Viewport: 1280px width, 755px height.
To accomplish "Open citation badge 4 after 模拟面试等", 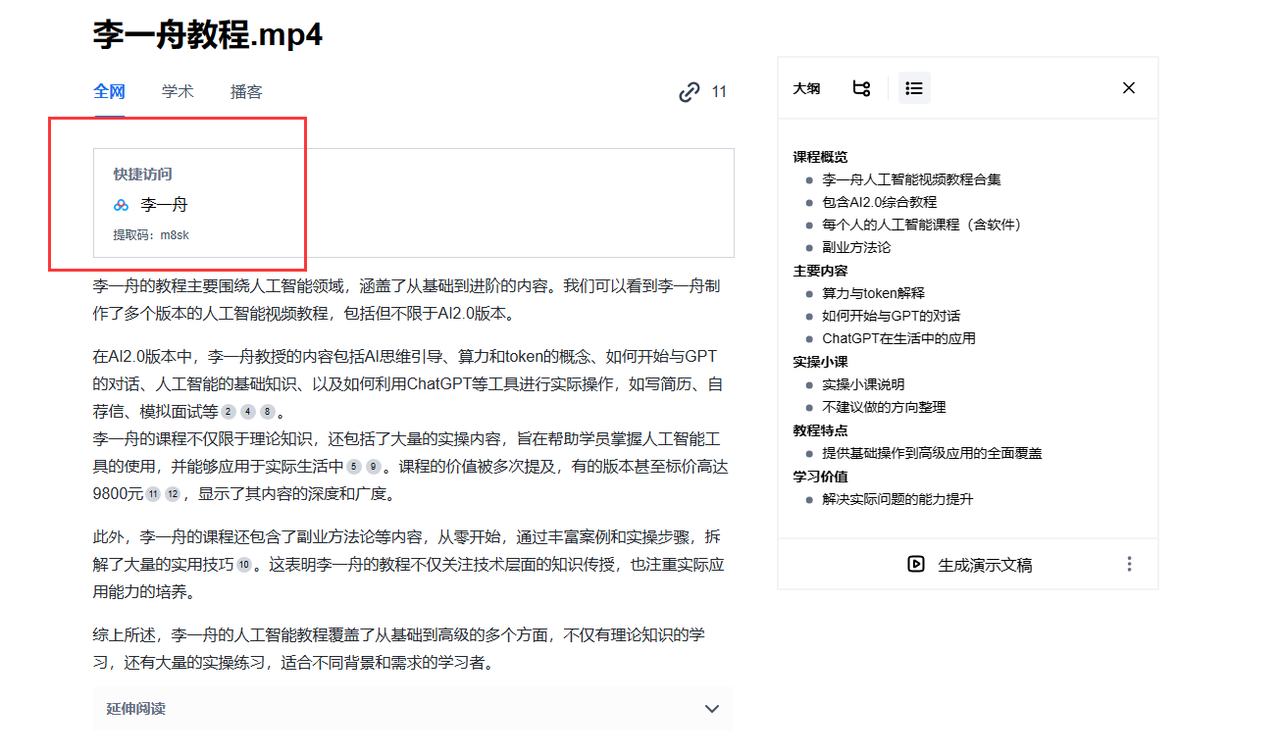I will [248, 411].
